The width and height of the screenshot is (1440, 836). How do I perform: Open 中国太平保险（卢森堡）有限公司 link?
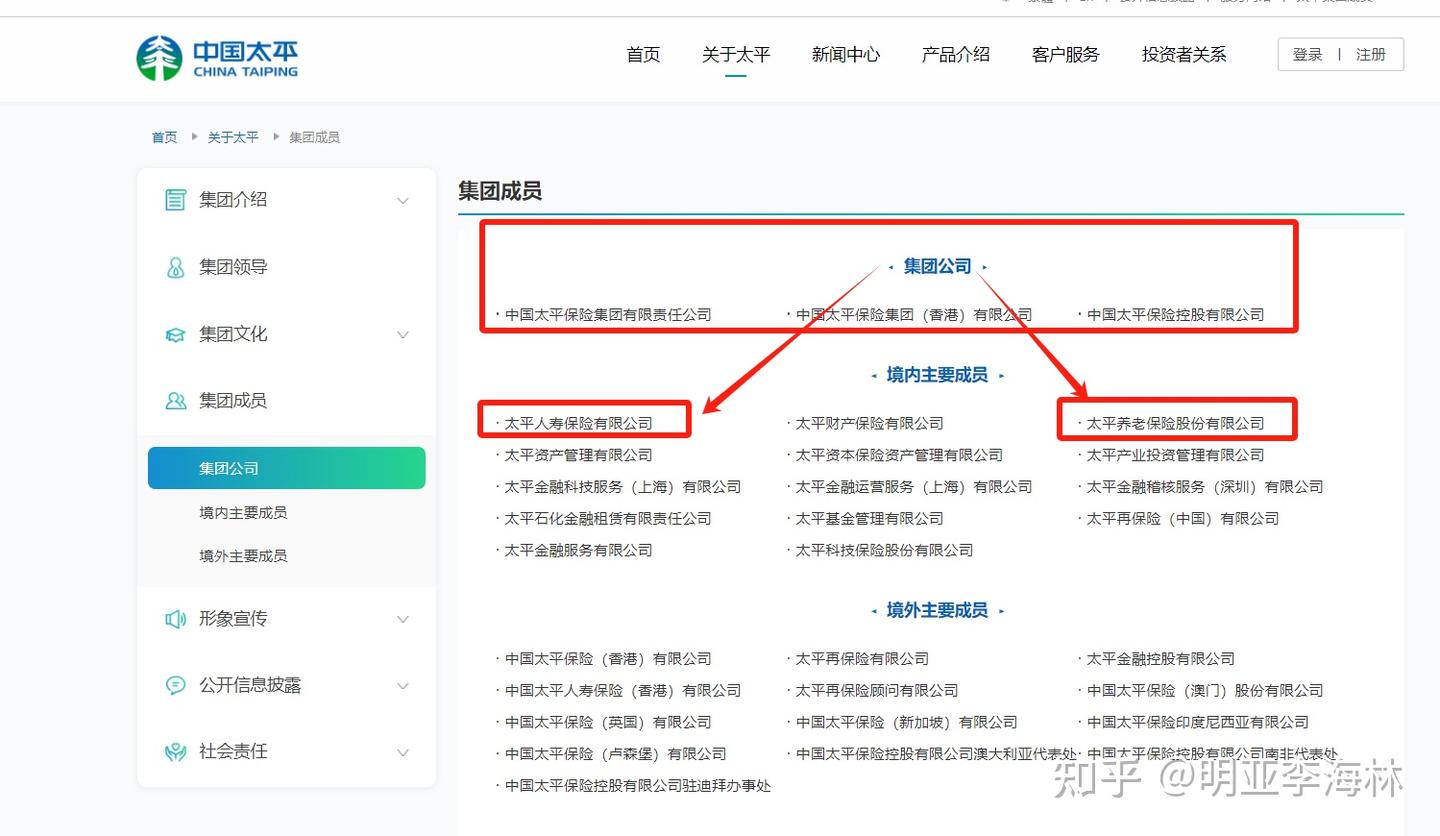tap(615, 754)
